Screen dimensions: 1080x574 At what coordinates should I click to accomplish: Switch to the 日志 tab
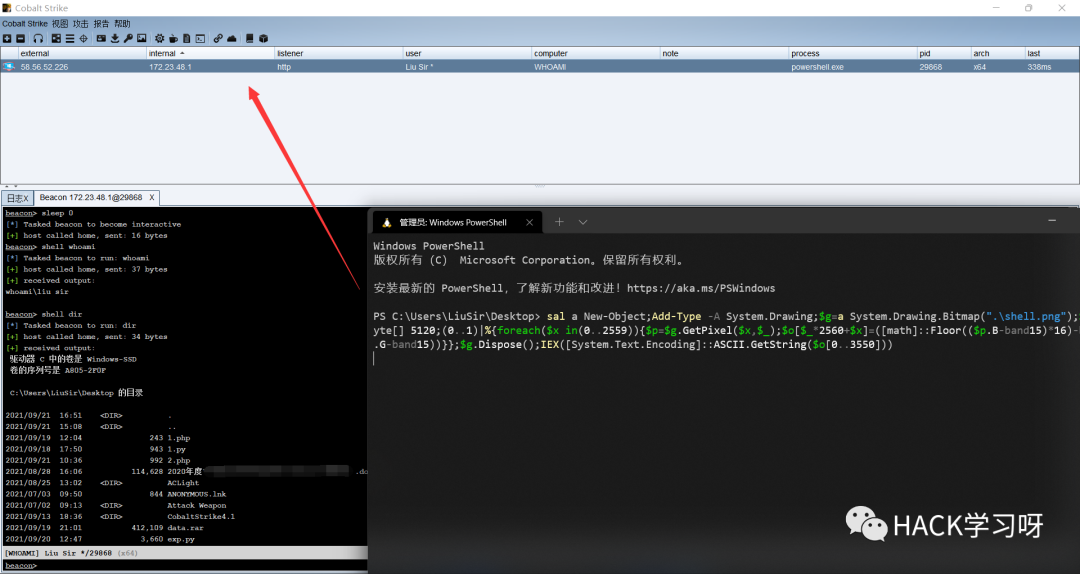[x=17, y=198]
